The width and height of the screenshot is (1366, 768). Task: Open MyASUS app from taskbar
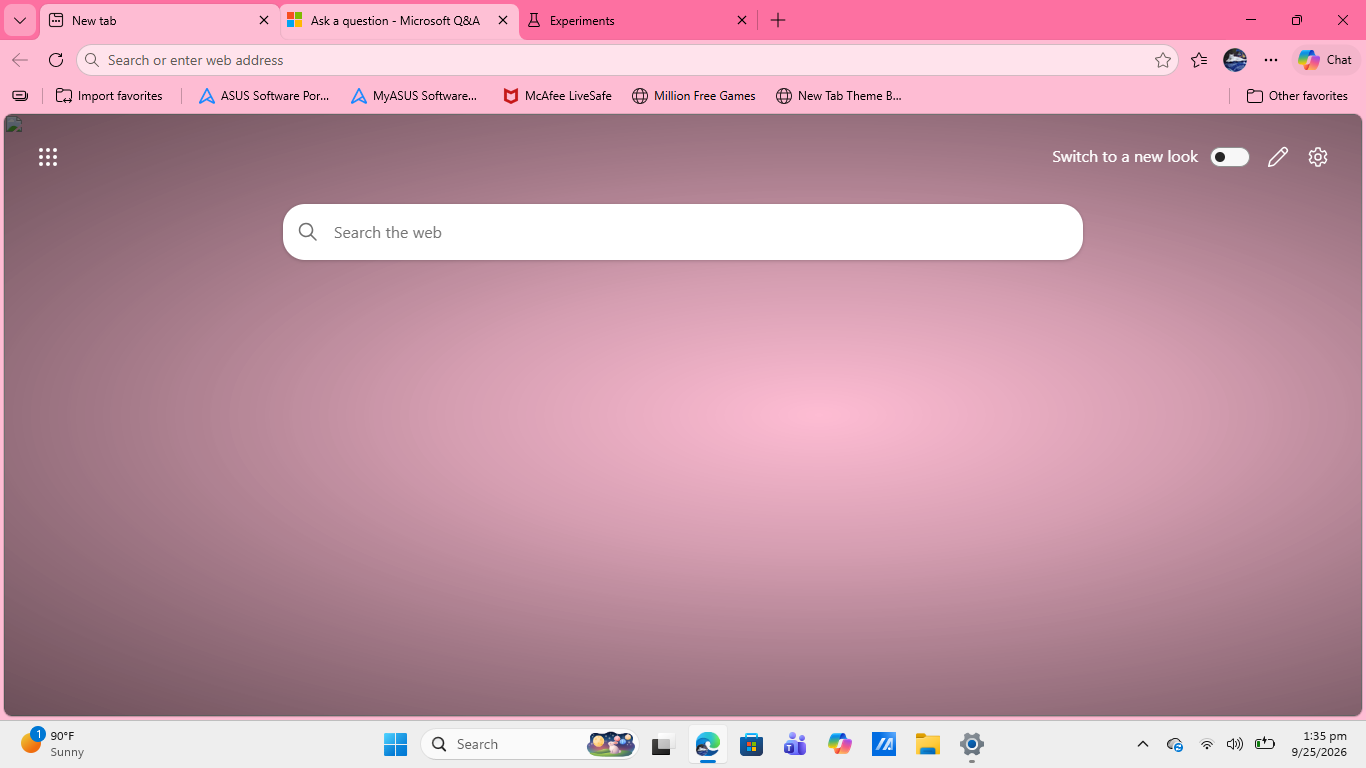(884, 744)
